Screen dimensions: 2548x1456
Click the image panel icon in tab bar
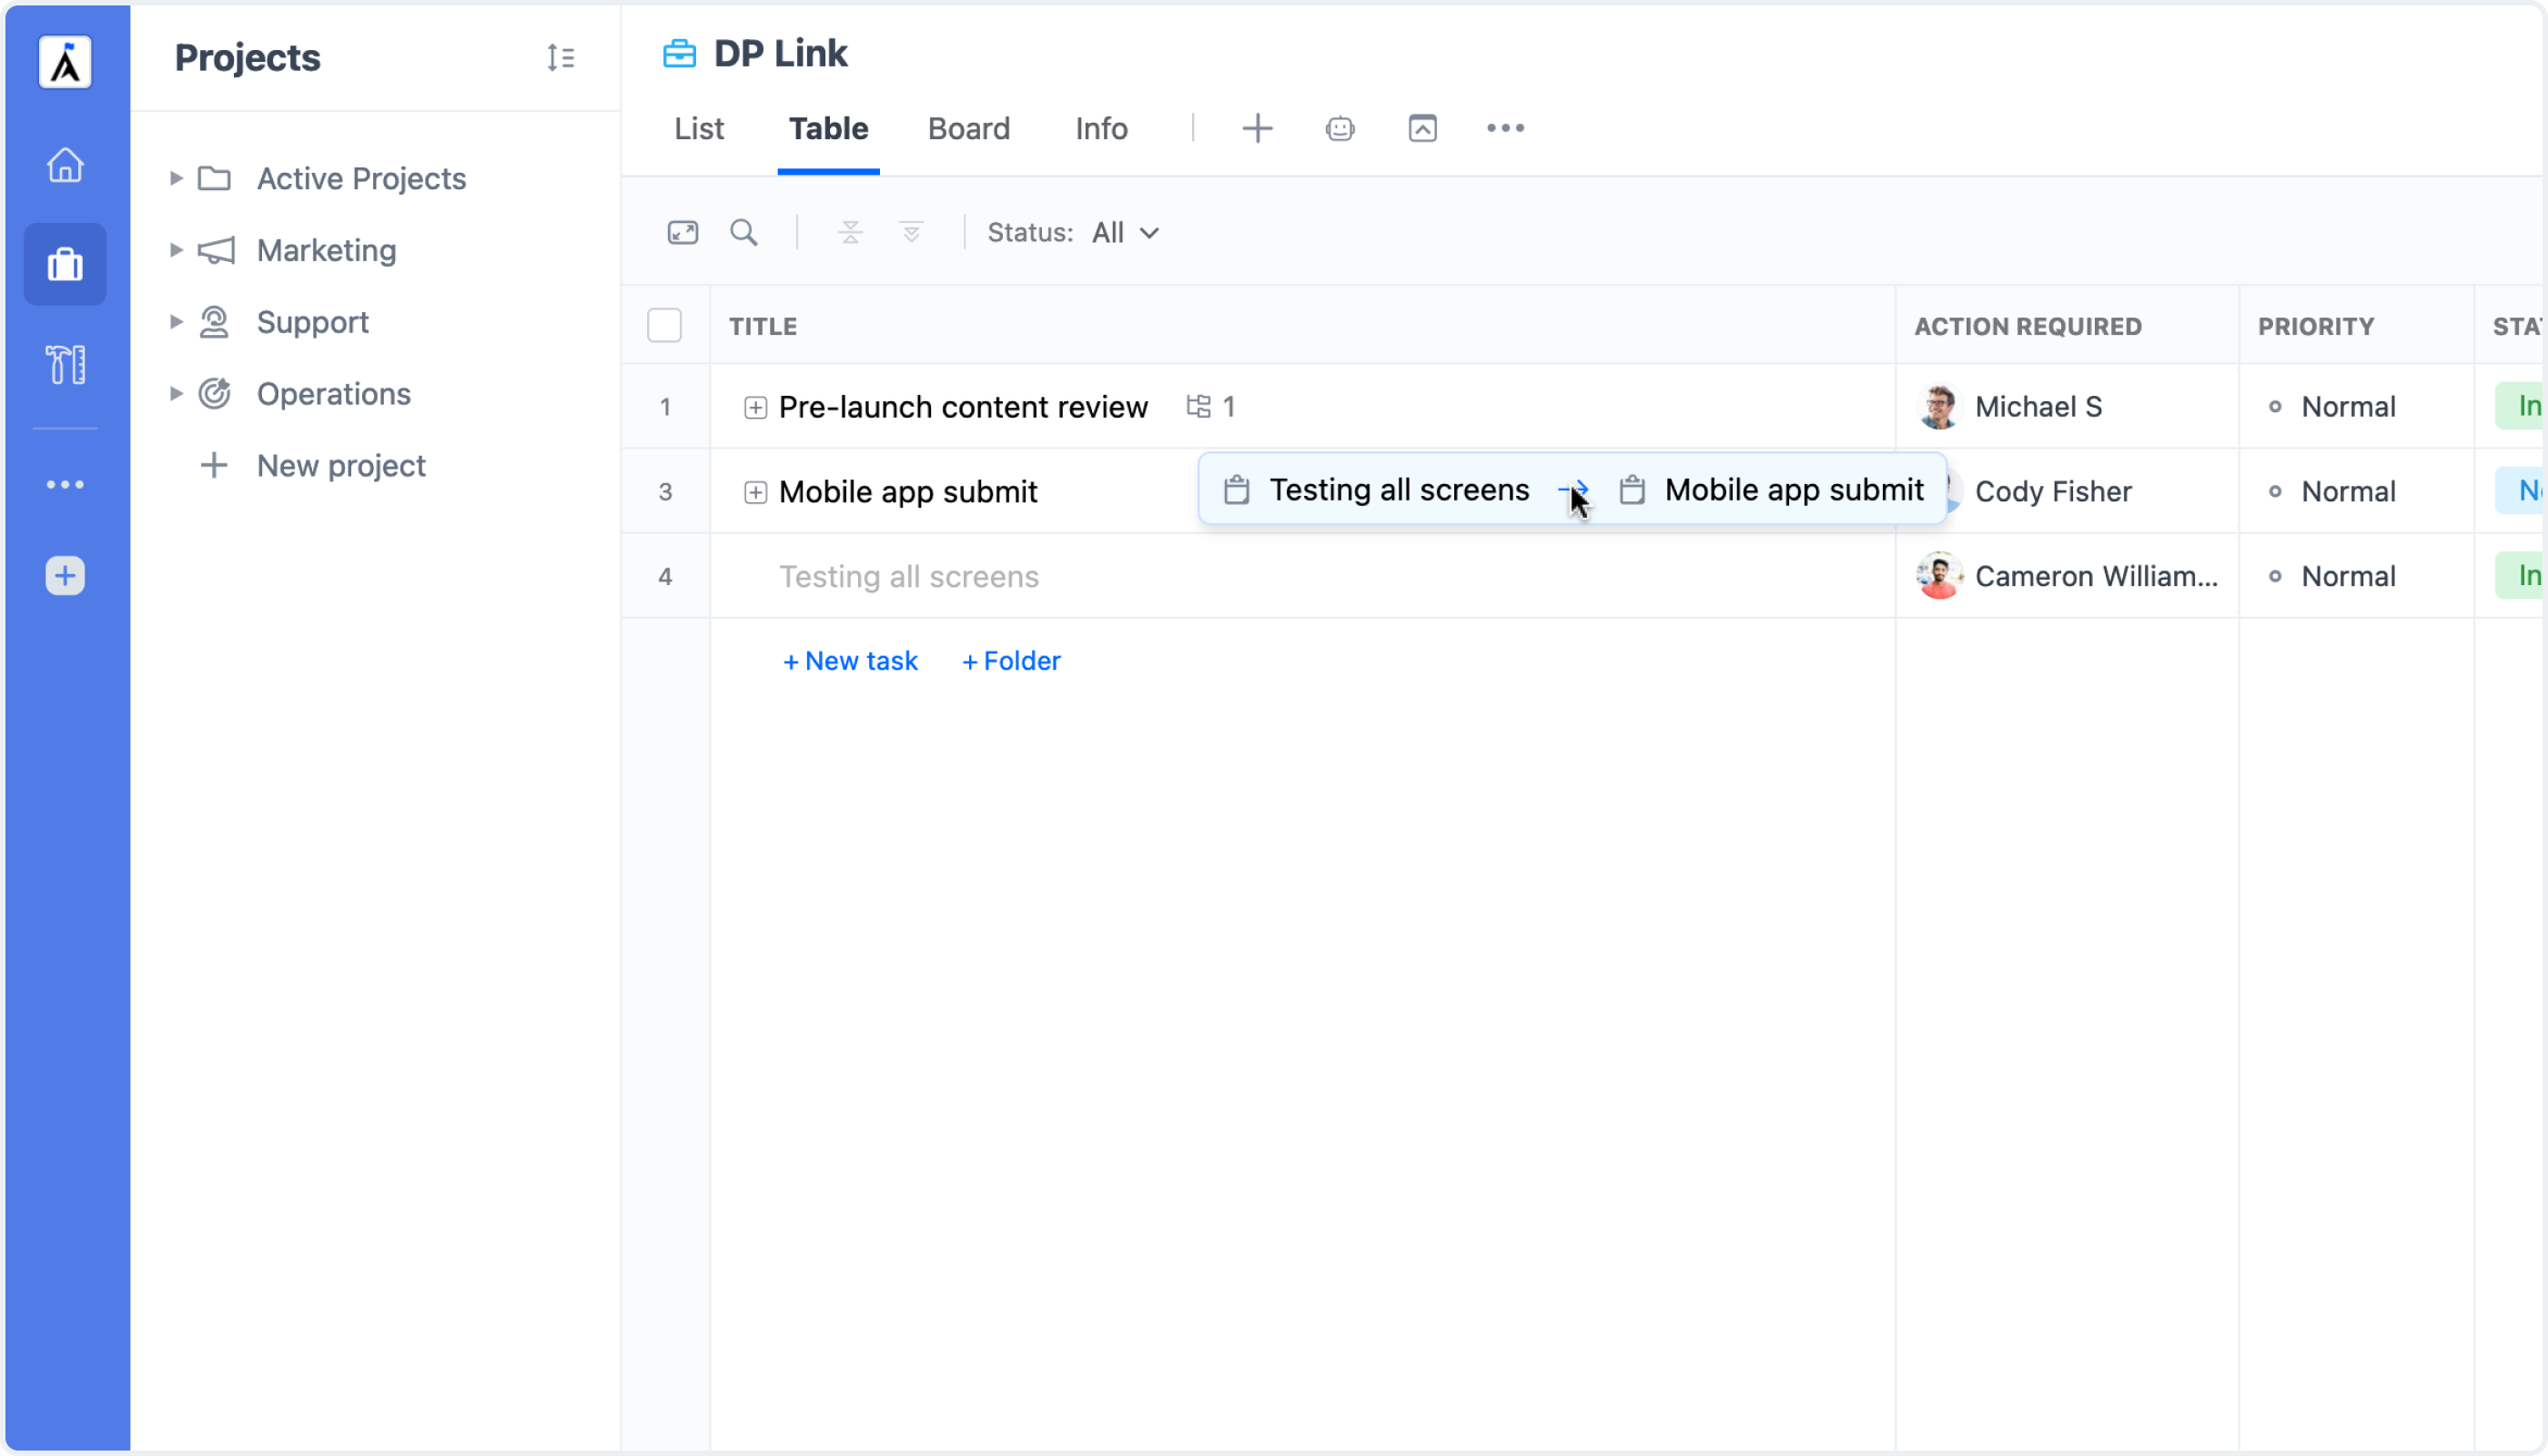click(x=1422, y=128)
